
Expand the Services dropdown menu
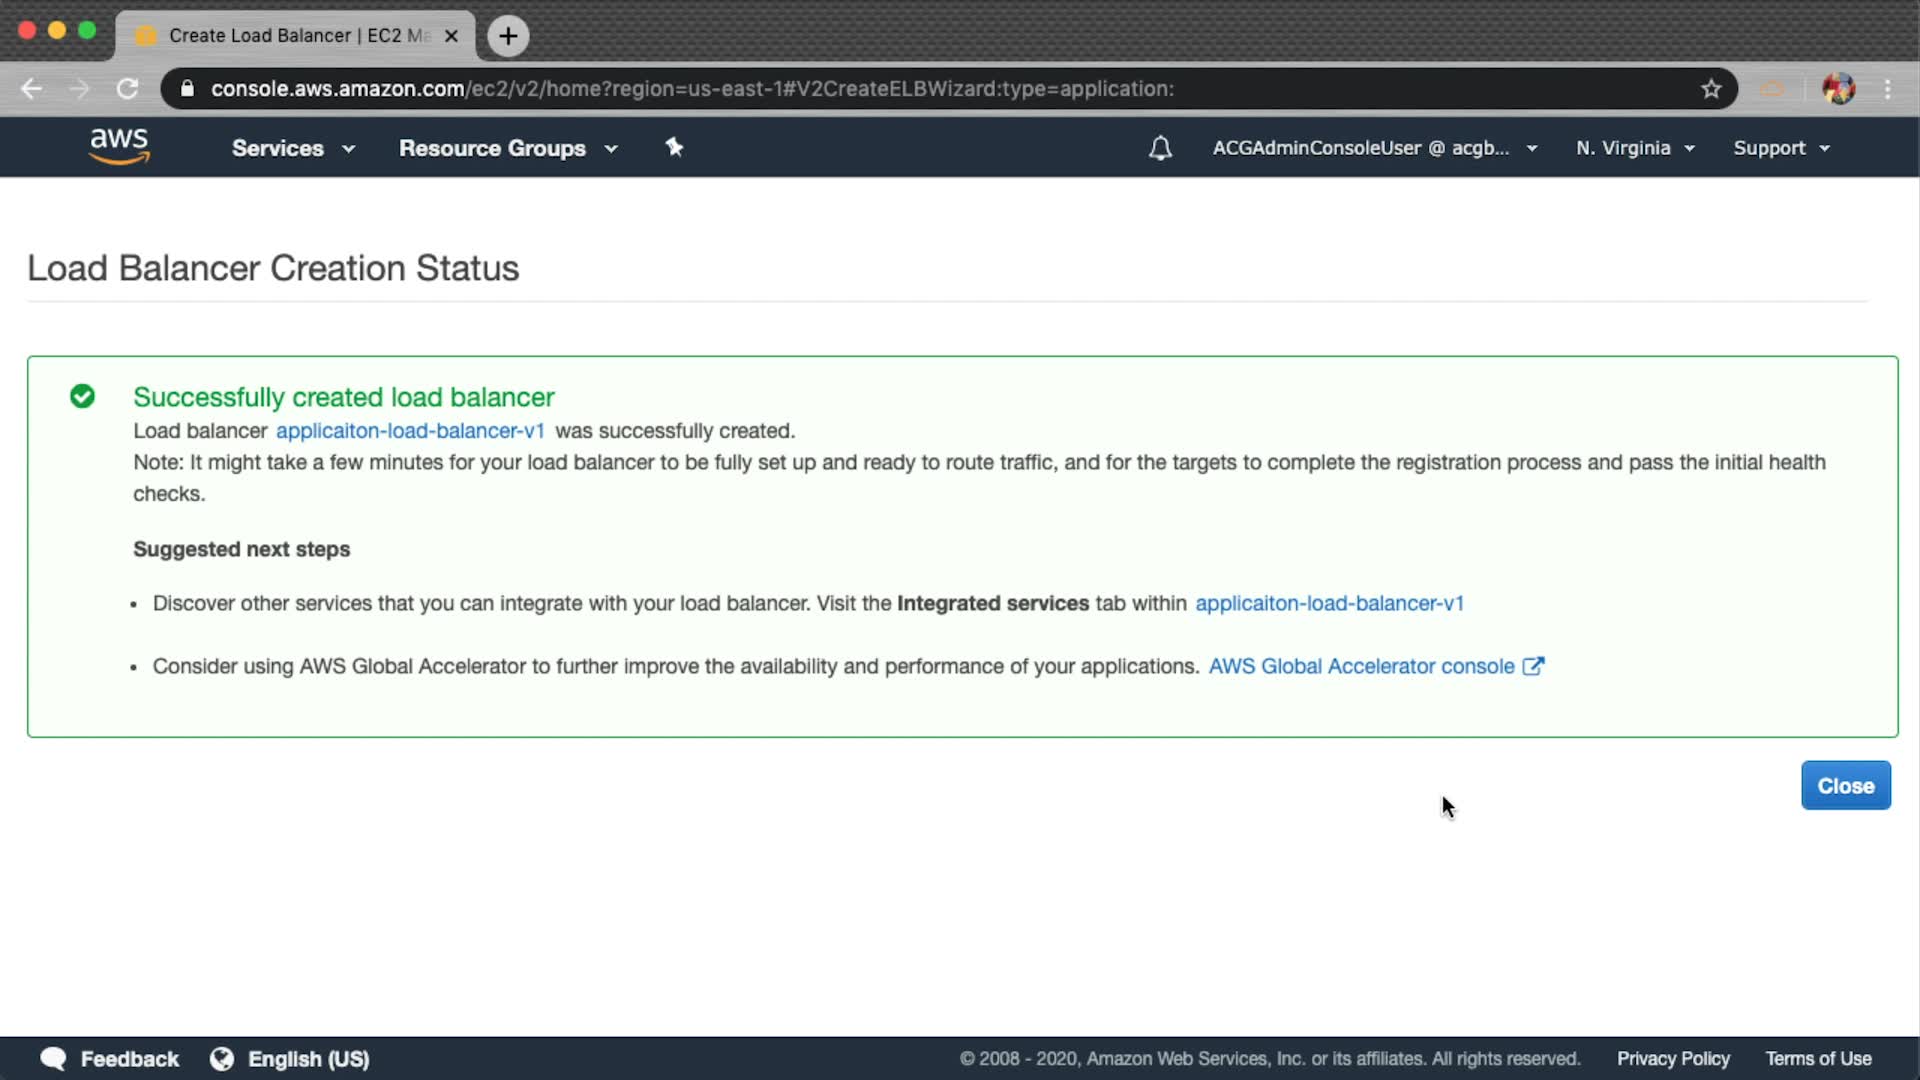coord(292,148)
